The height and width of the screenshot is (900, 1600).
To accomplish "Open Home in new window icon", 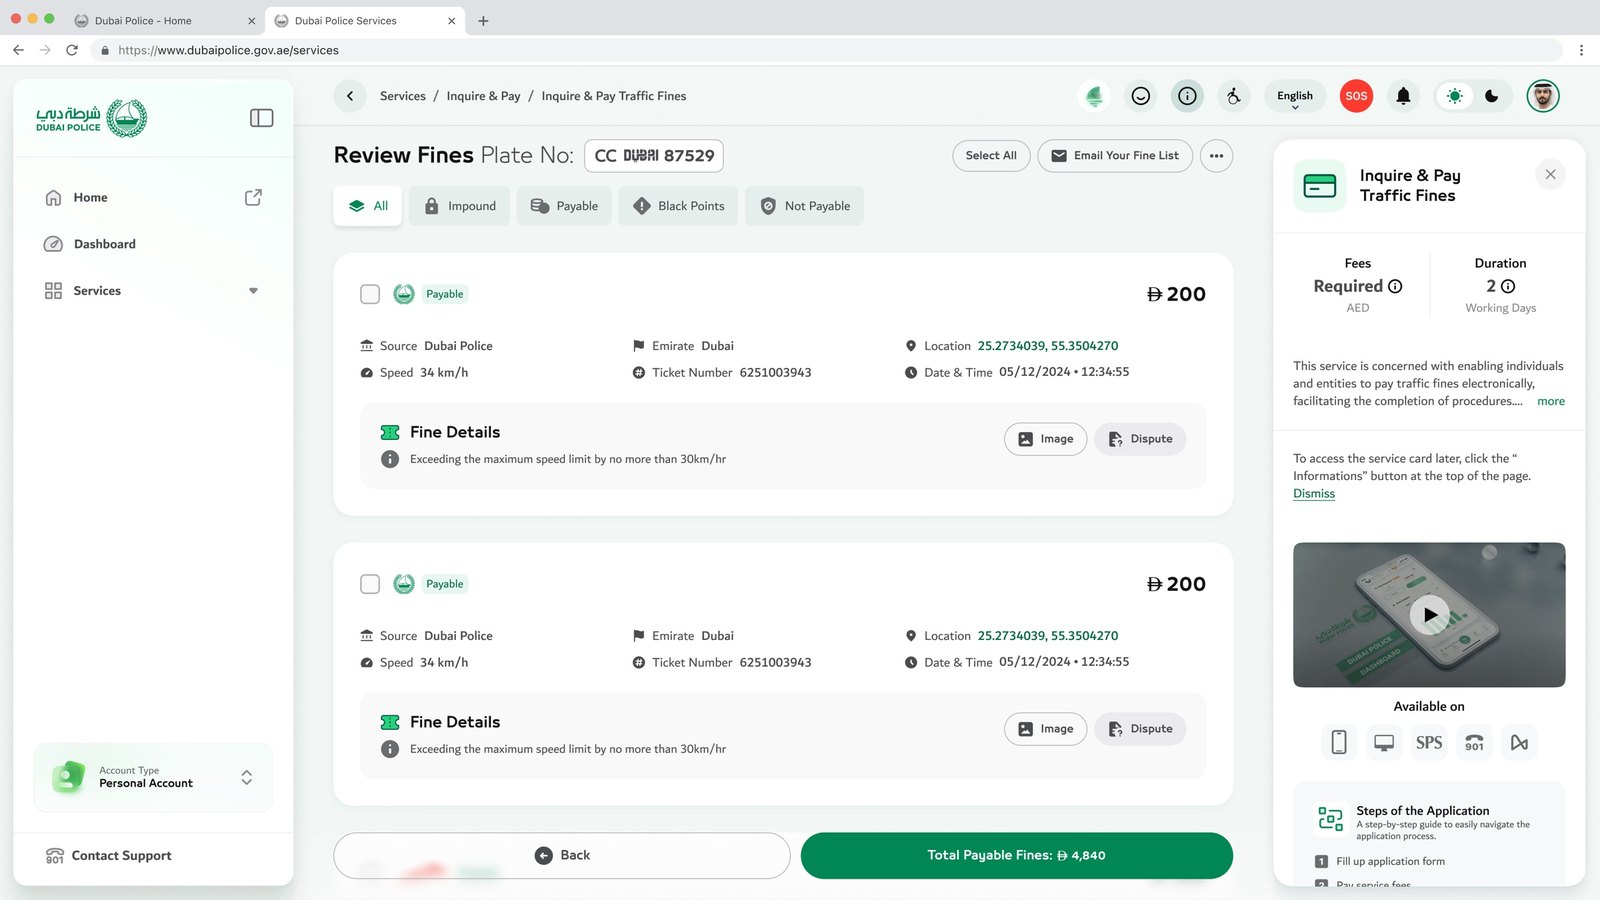I will (x=253, y=197).
